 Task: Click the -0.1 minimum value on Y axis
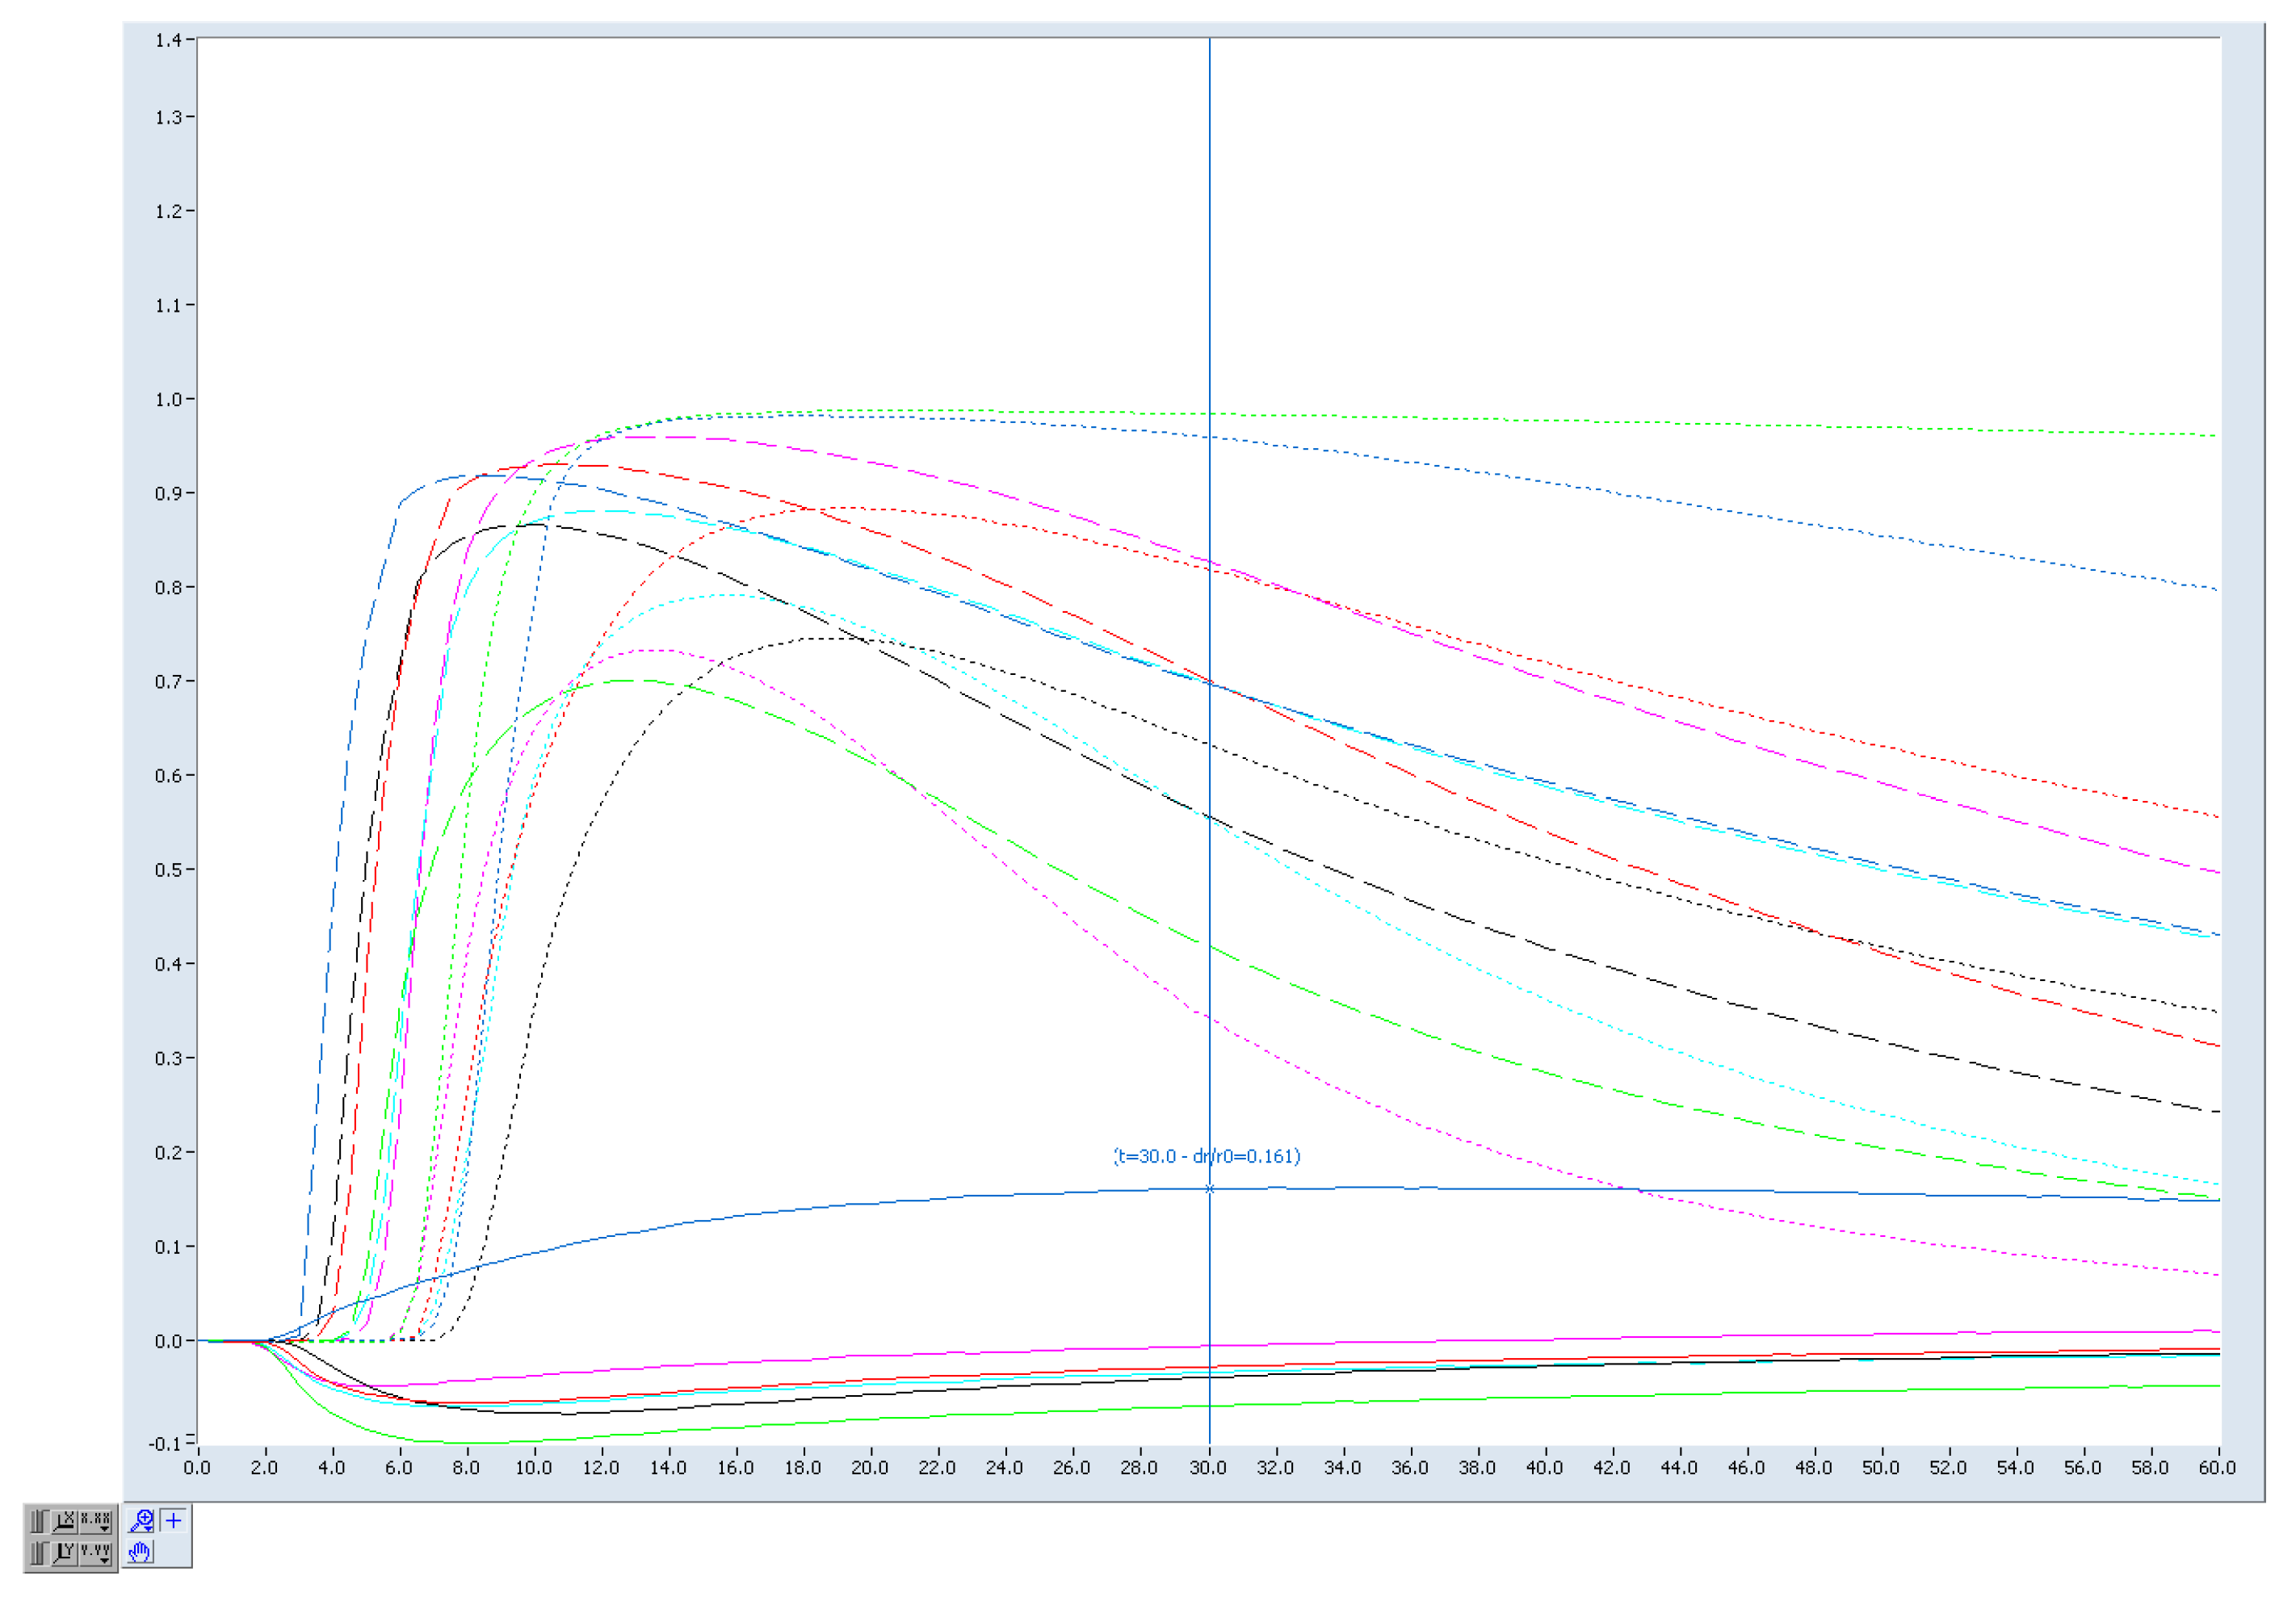click(165, 1443)
